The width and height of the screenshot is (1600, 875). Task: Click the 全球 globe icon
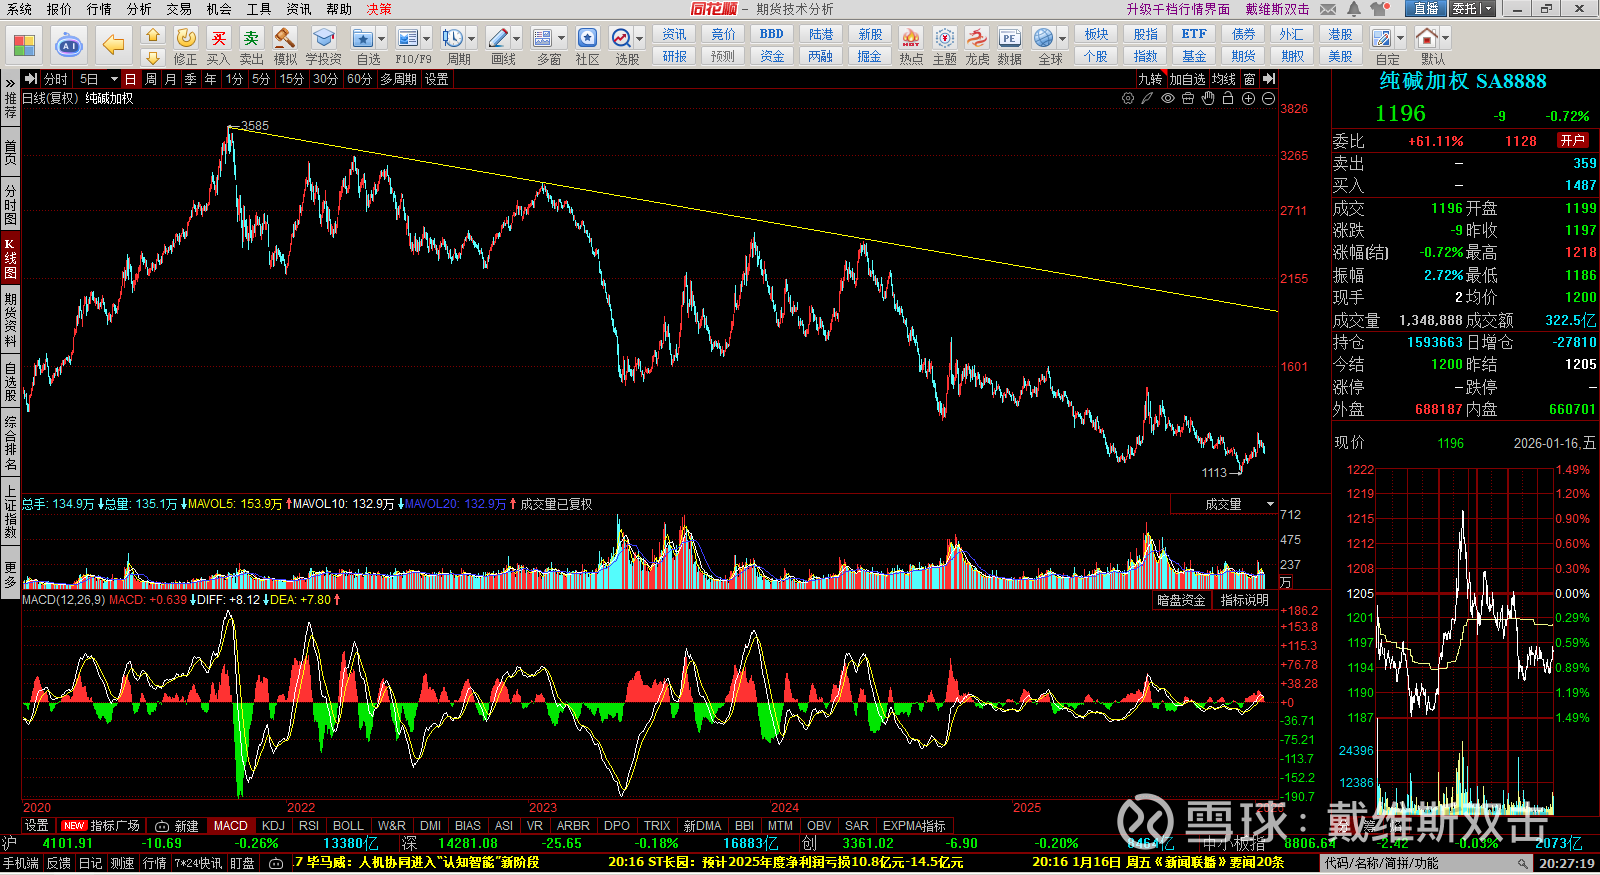coord(1044,38)
